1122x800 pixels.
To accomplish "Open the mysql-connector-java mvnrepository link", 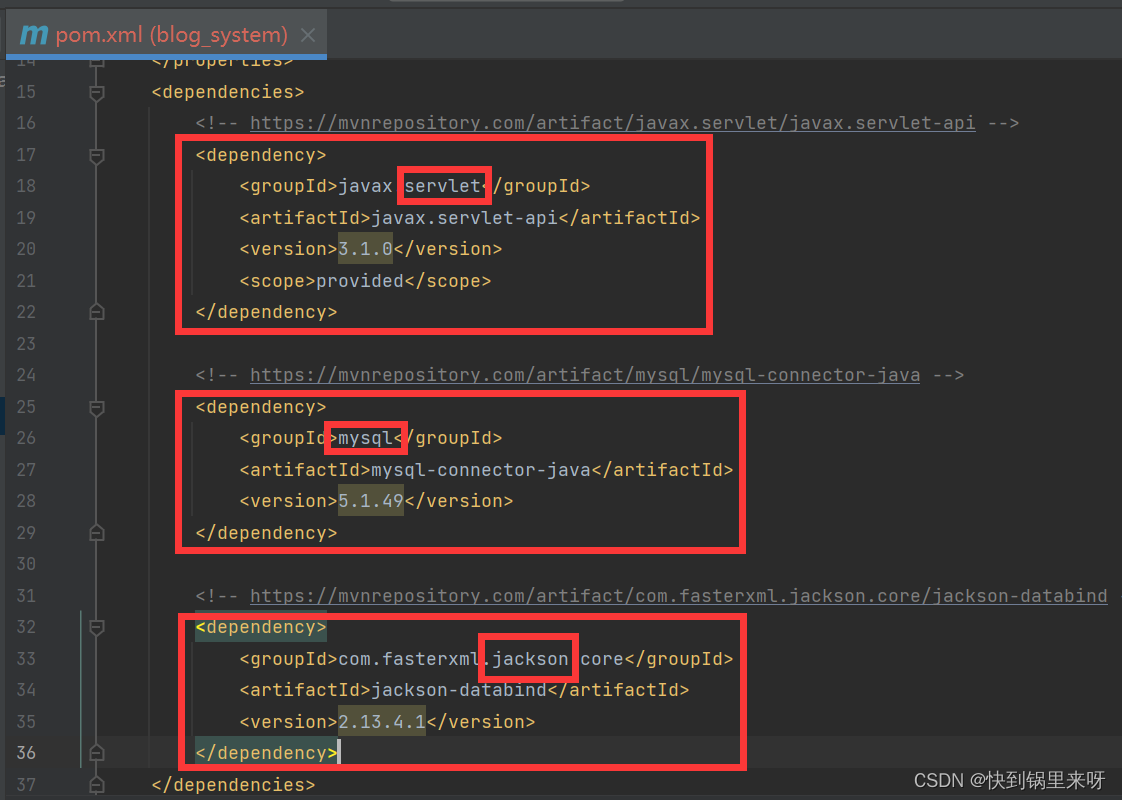I will coord(585,375).
